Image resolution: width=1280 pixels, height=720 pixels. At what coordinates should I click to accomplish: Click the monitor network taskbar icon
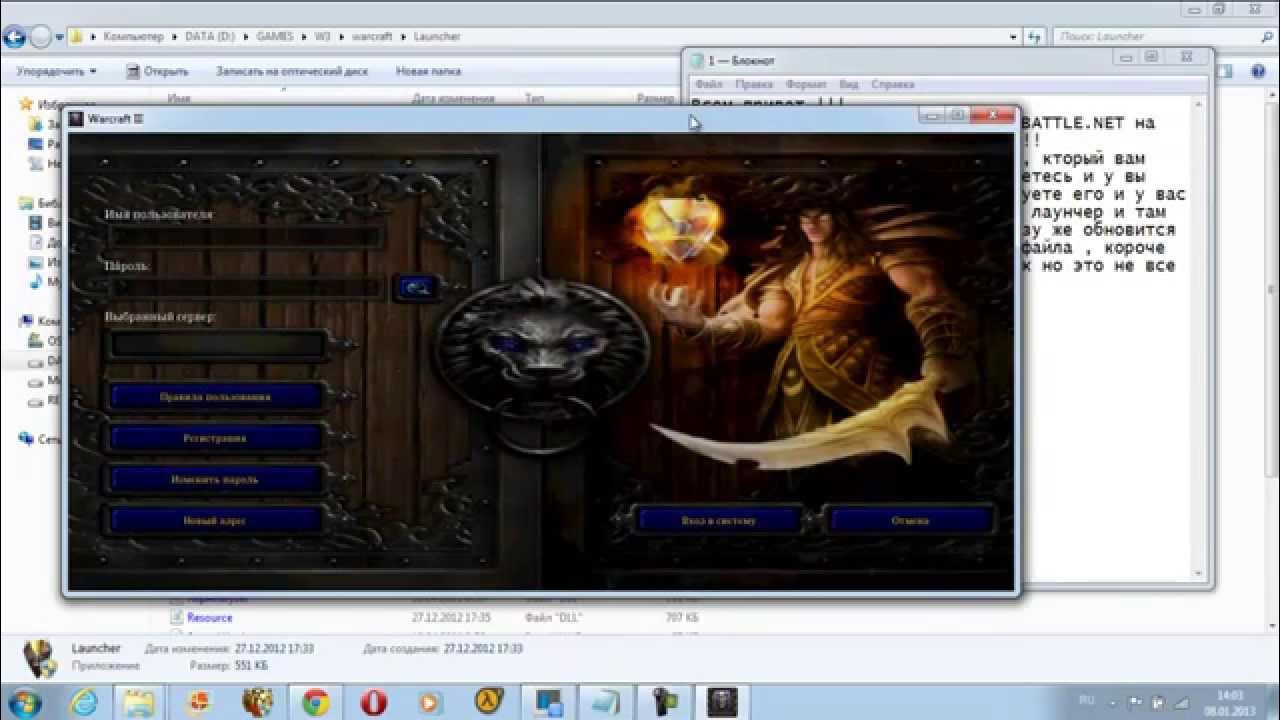click(x=548, y=702)
